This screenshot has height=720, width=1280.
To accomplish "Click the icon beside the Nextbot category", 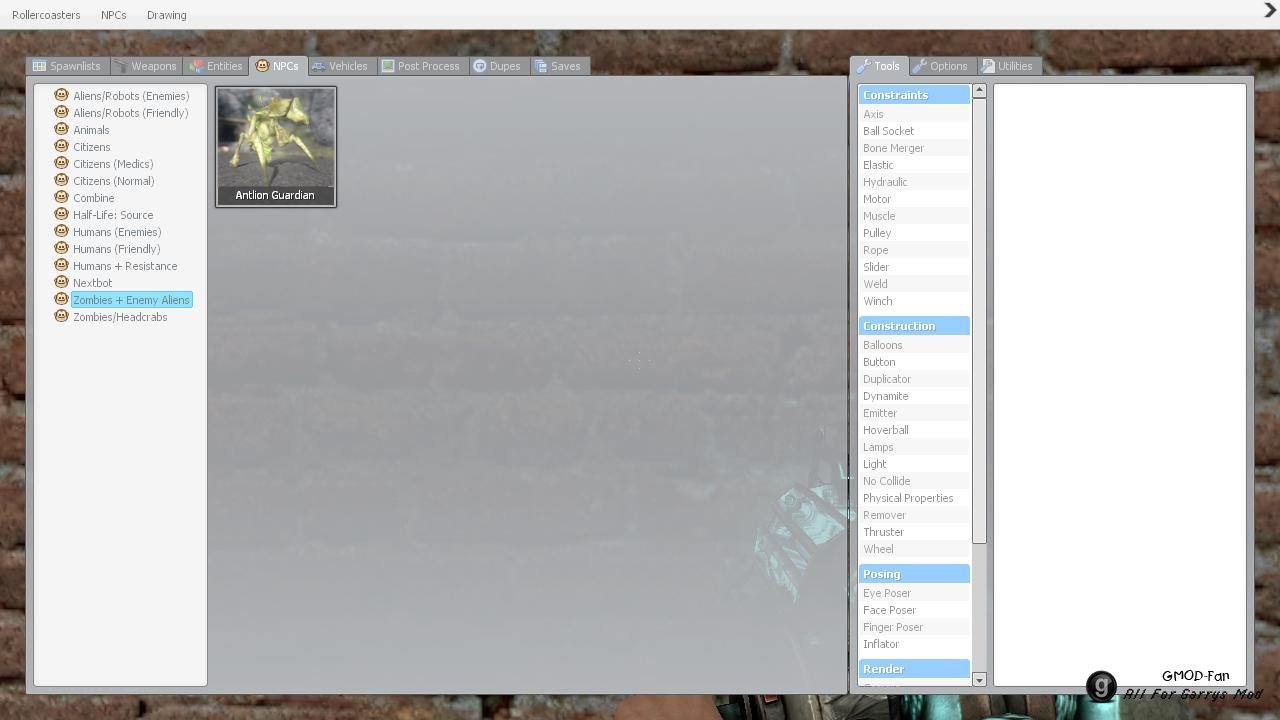I will click(x=61, y=282).
